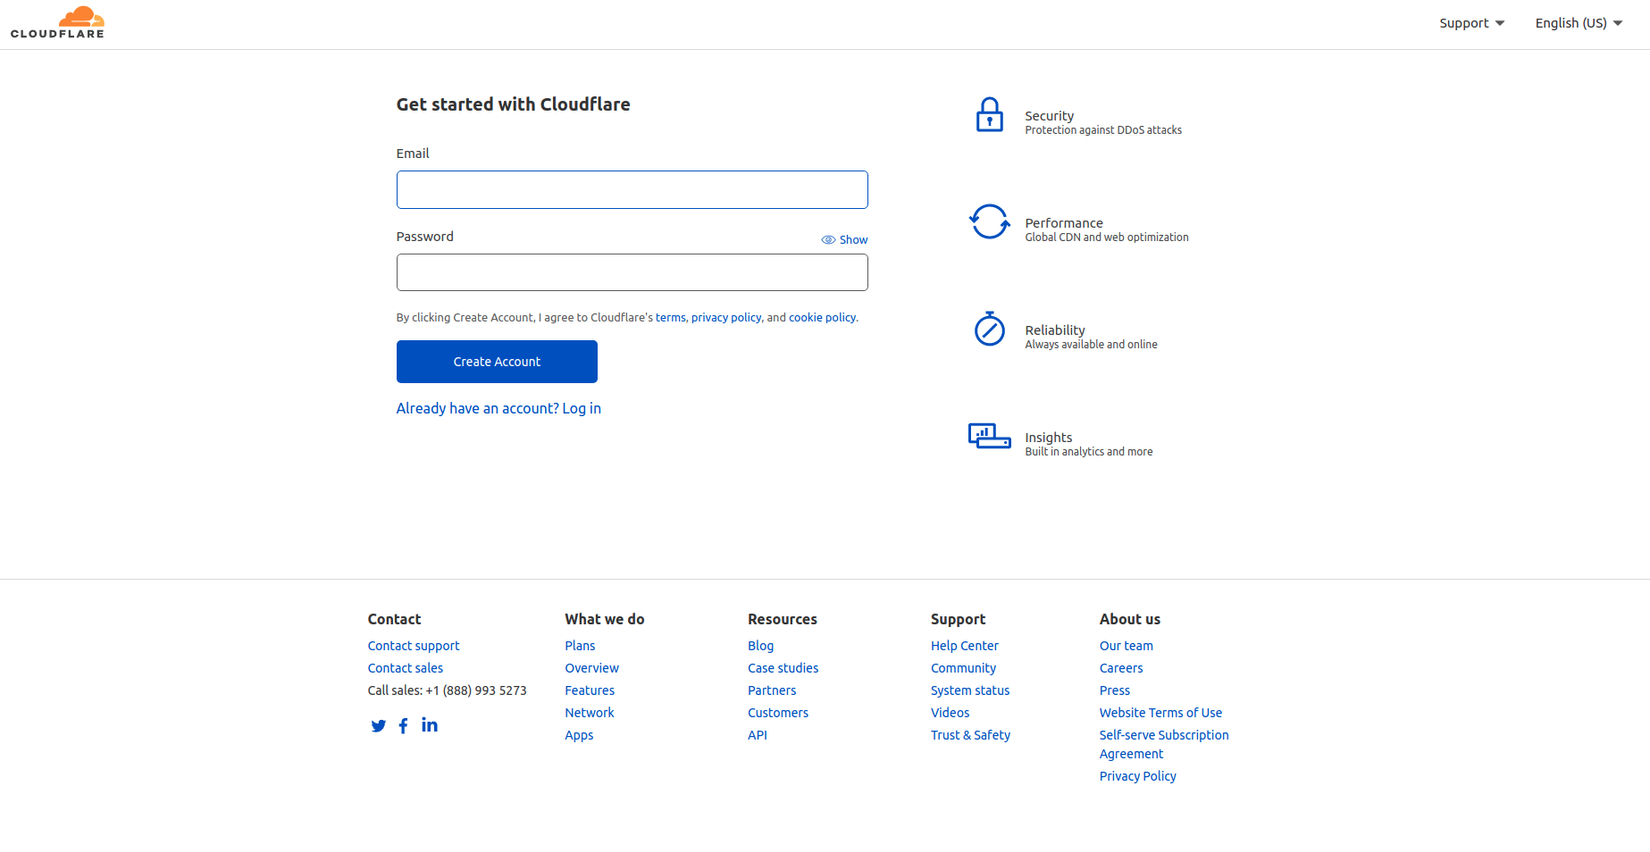Screen dimensions: 1650x852
Task: Open the English (US) language dropdown
Action: coord(1578,23)
